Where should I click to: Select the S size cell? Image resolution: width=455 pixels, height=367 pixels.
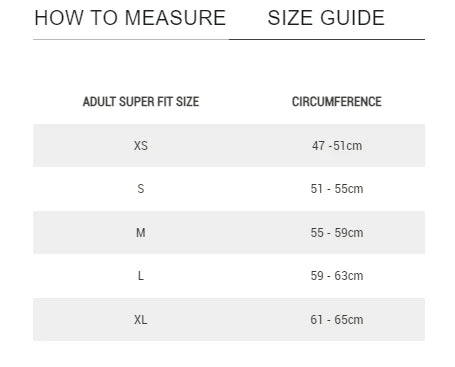coord(141,189)
